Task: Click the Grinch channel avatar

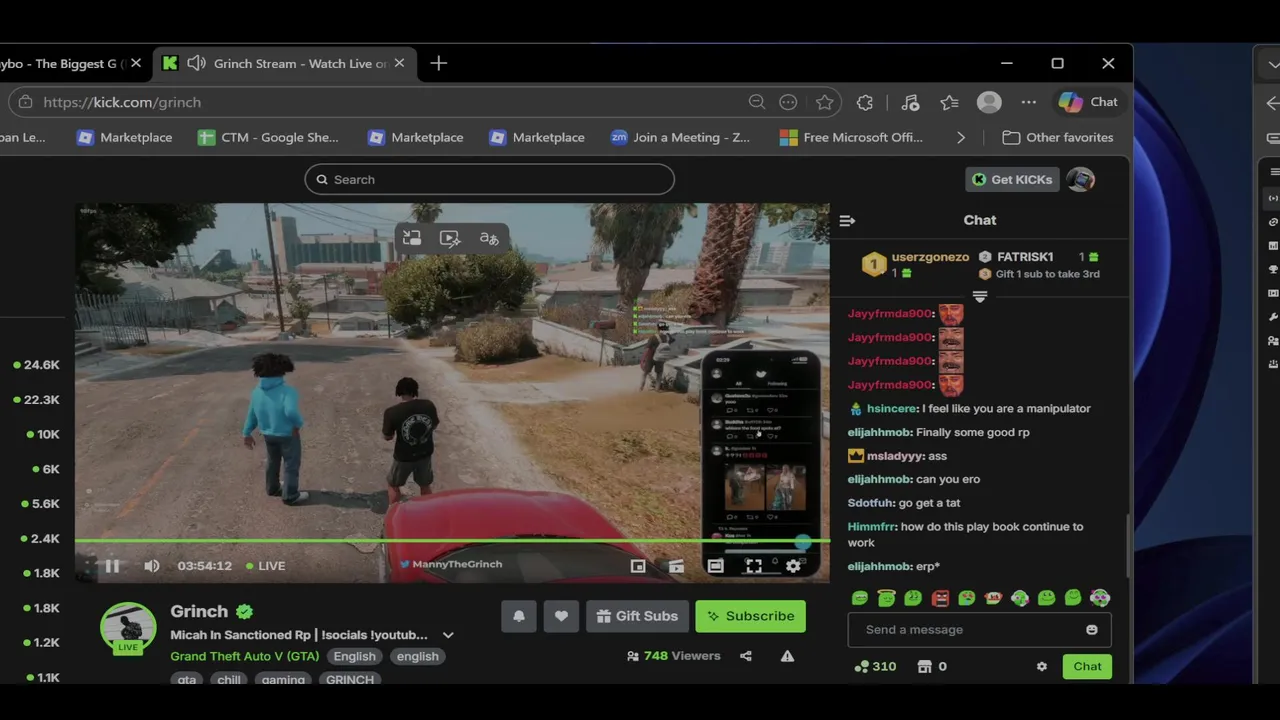Action: point(128,626)
